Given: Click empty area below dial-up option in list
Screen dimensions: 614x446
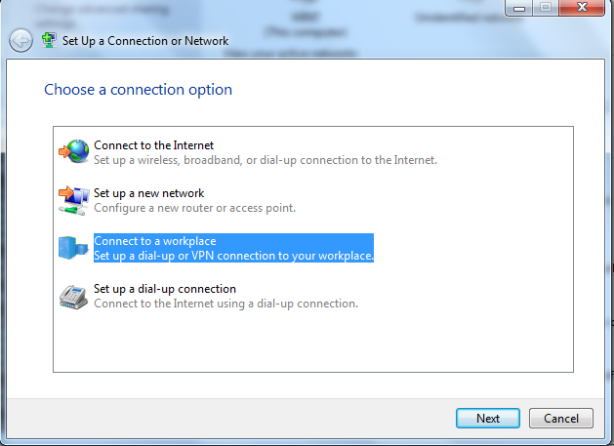Looking at the screenshot, I should coord(313,343).
